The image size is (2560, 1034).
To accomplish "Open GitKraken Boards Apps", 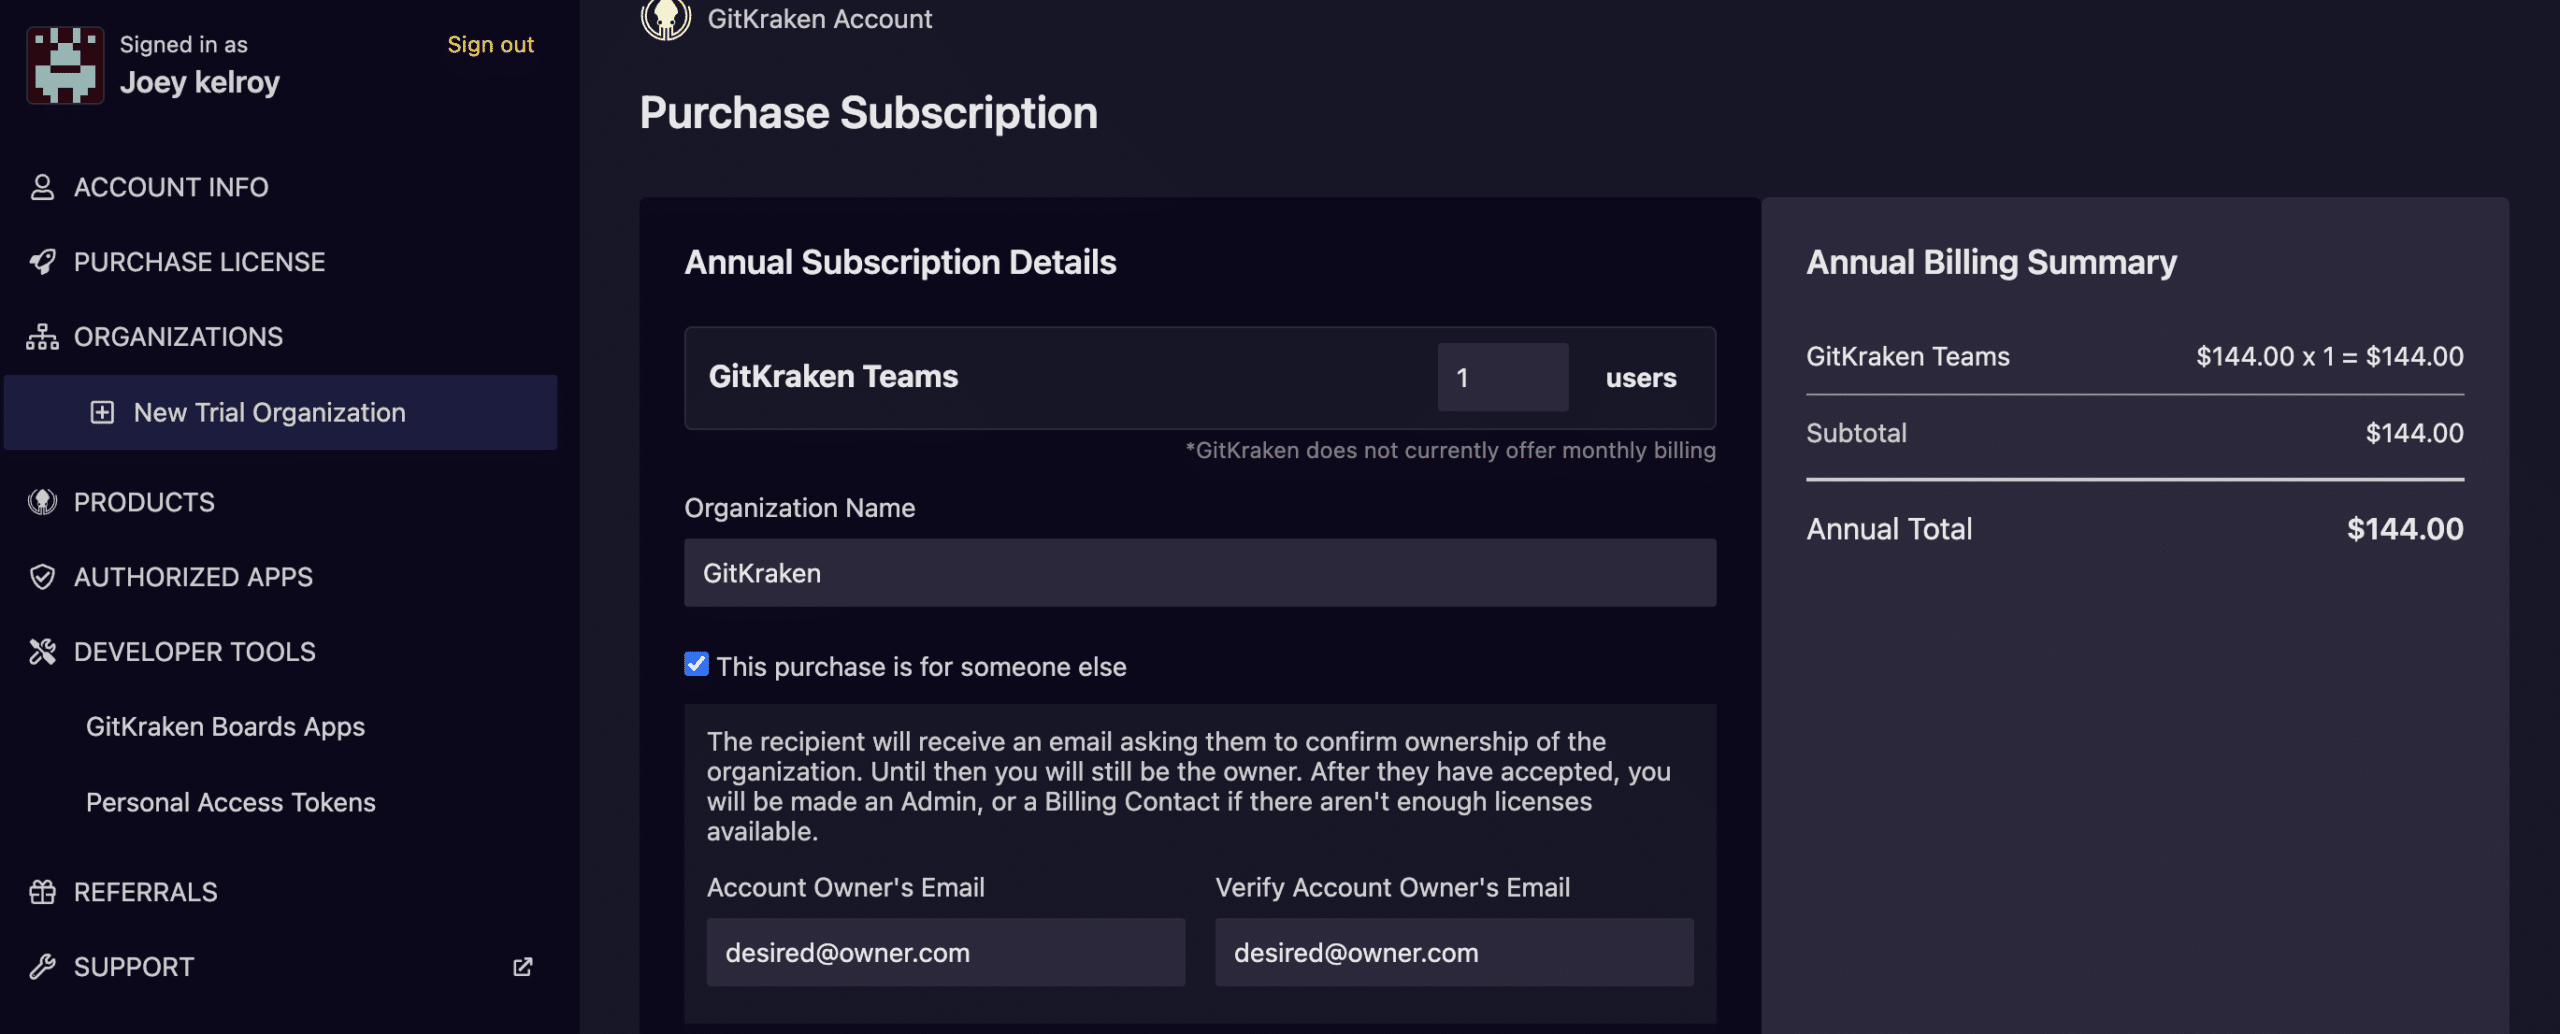I will 225,726.
